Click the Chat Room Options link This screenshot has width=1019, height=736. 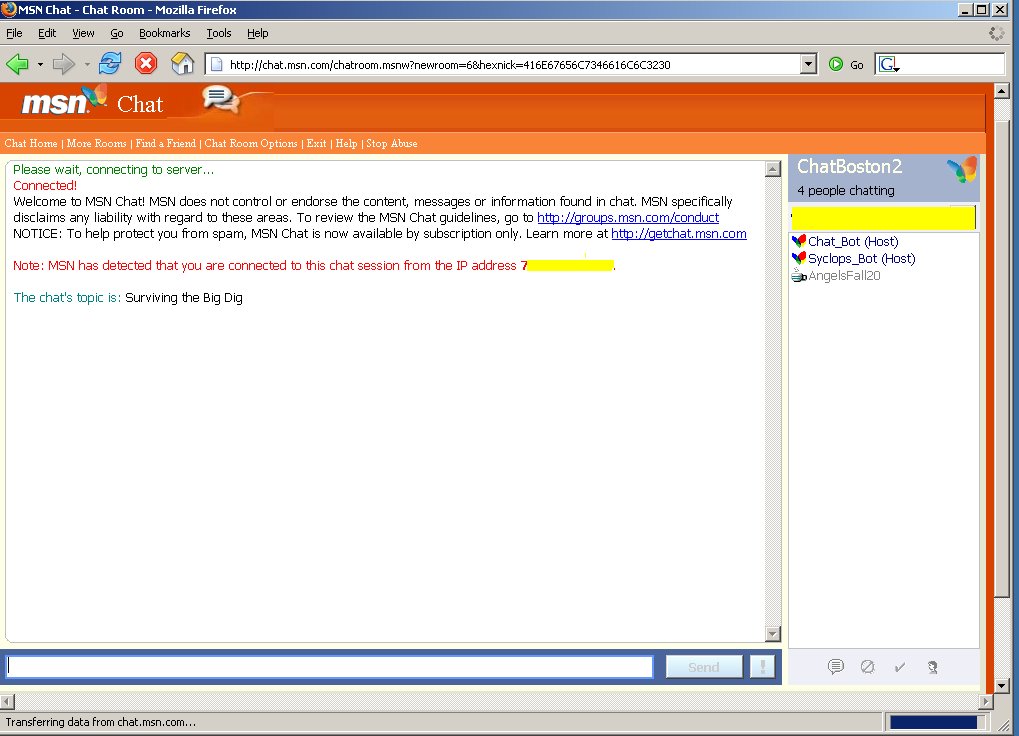coord(251,143)
